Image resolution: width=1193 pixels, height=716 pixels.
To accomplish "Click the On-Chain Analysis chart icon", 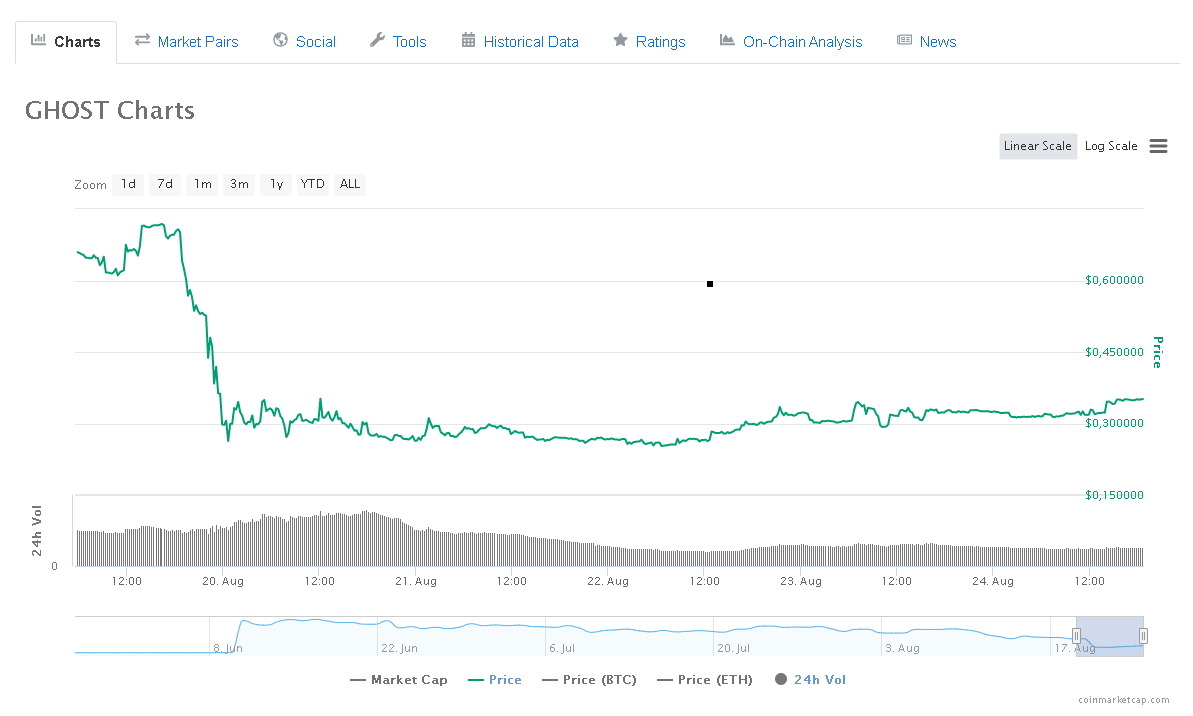I will [x=727, y=40].
